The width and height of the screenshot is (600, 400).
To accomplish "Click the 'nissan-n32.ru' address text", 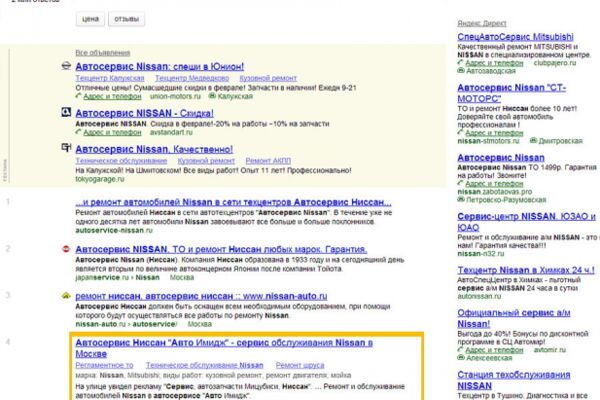I will click(481, 254).
